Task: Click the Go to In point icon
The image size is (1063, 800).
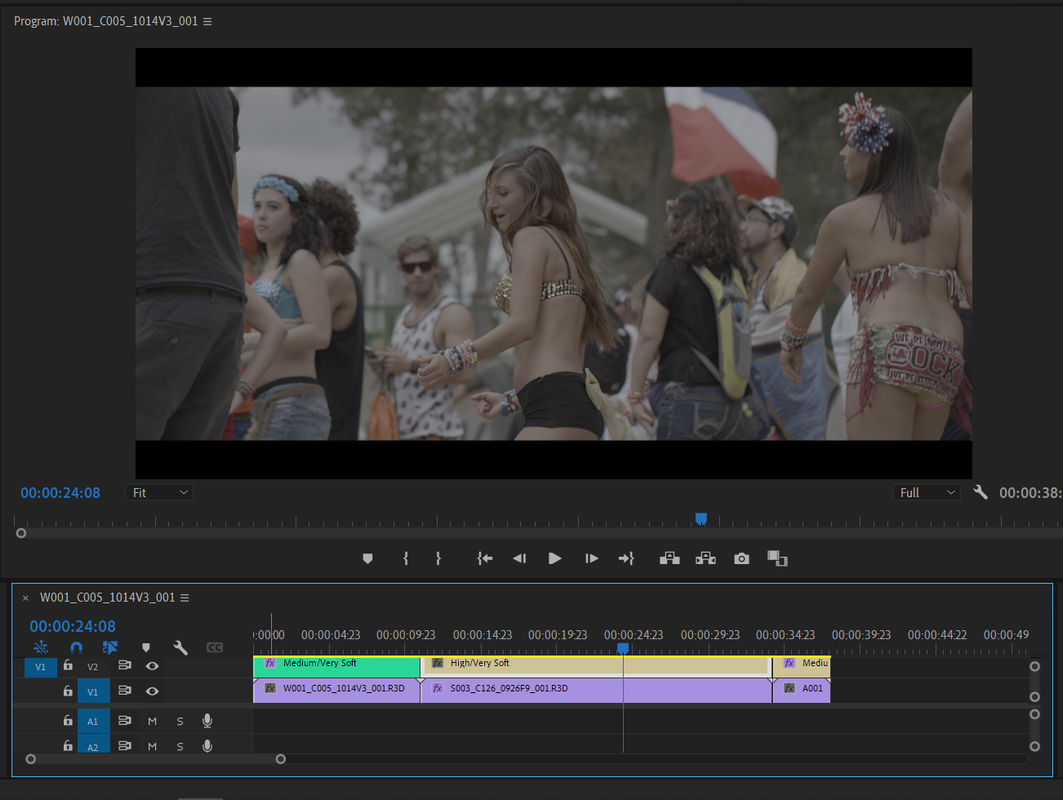Action: pos(485,559)
